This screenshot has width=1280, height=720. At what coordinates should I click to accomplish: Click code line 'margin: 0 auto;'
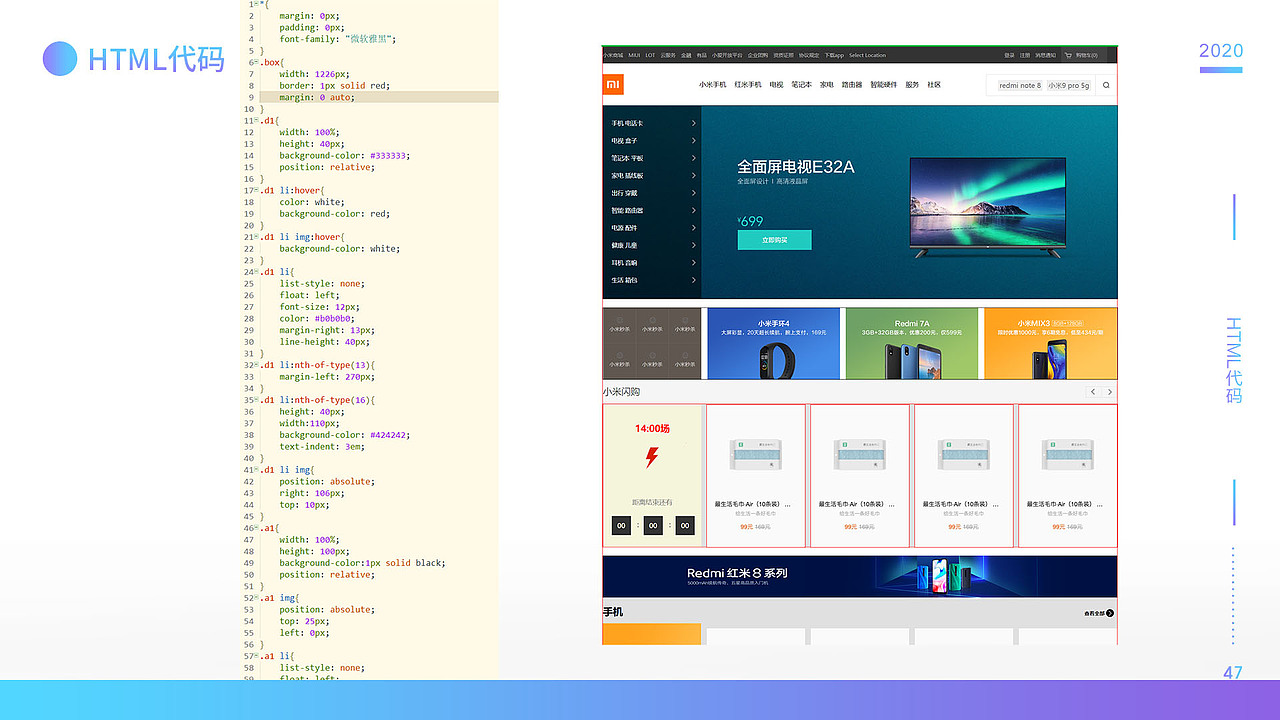tap(317, 97)
